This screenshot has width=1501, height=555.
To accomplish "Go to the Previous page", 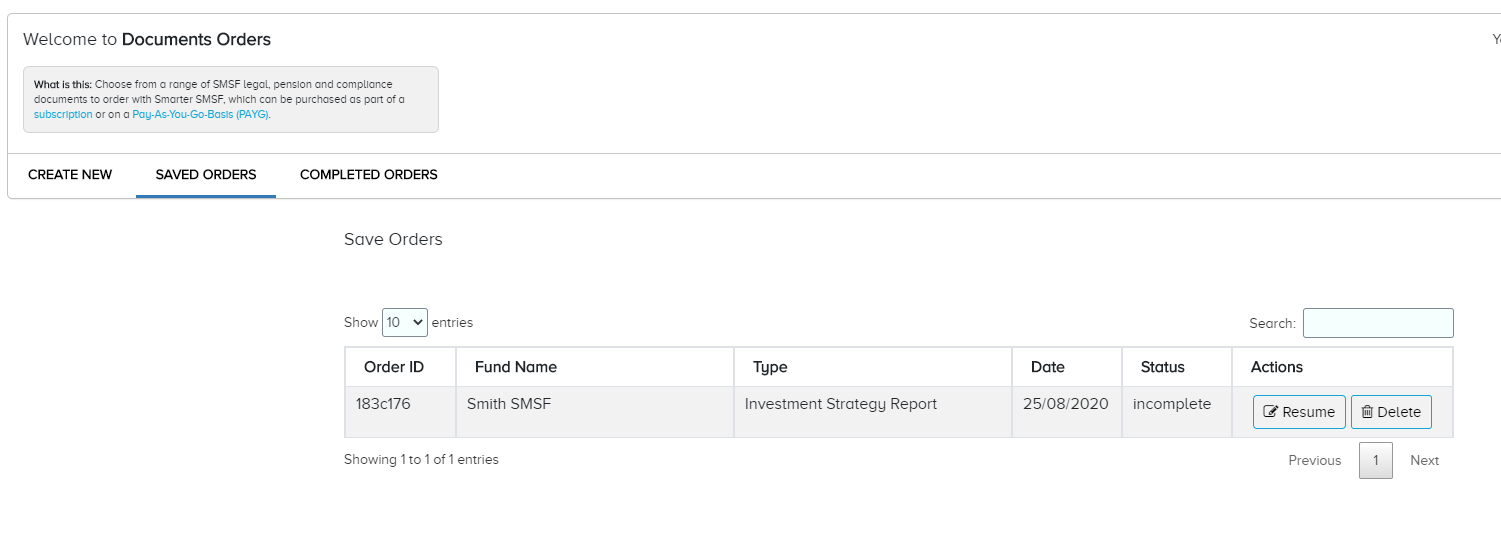I will pos(1314,460).
